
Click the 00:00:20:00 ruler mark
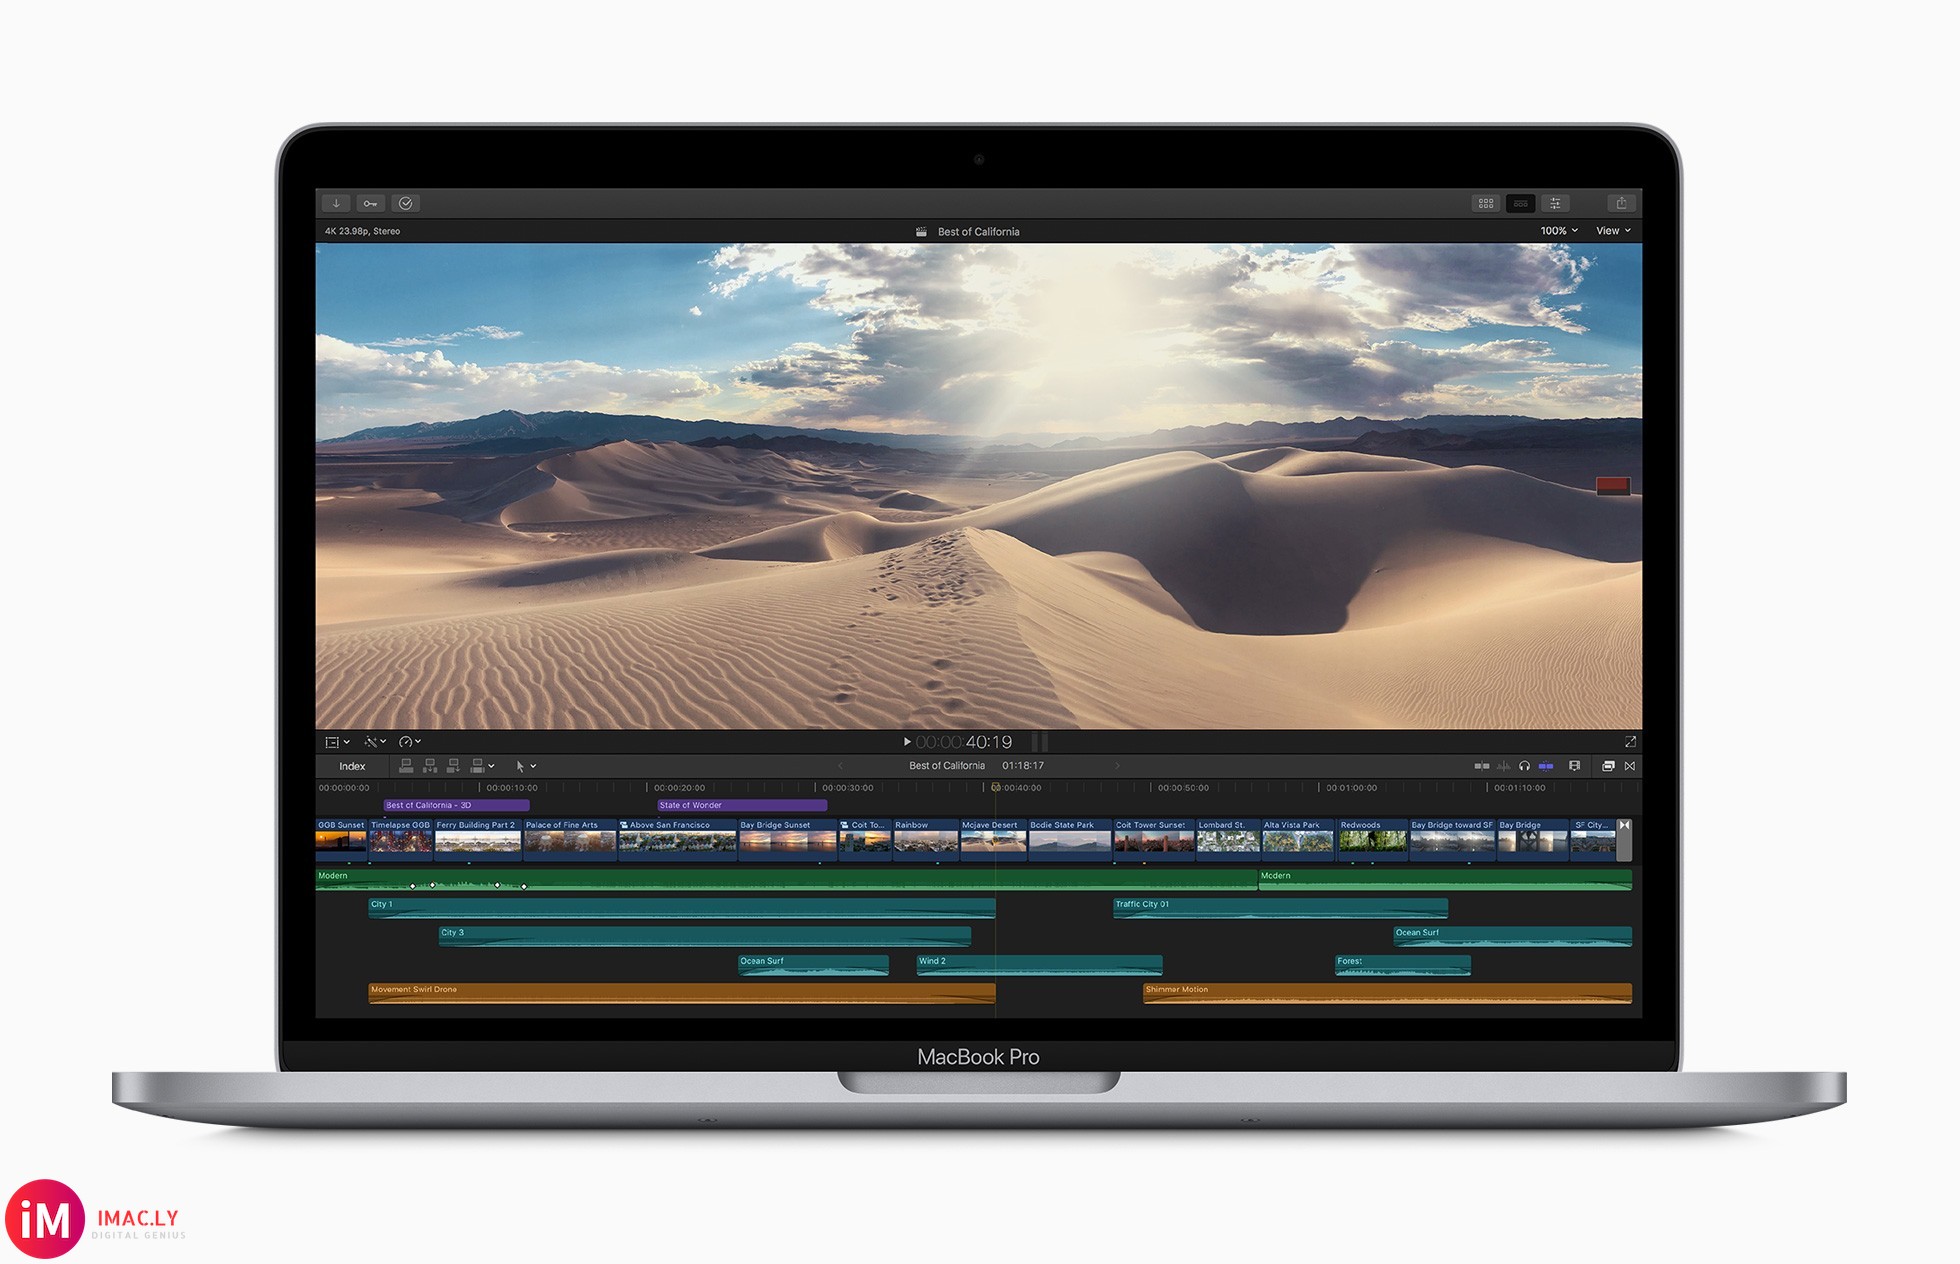click(x=679, y=788)
